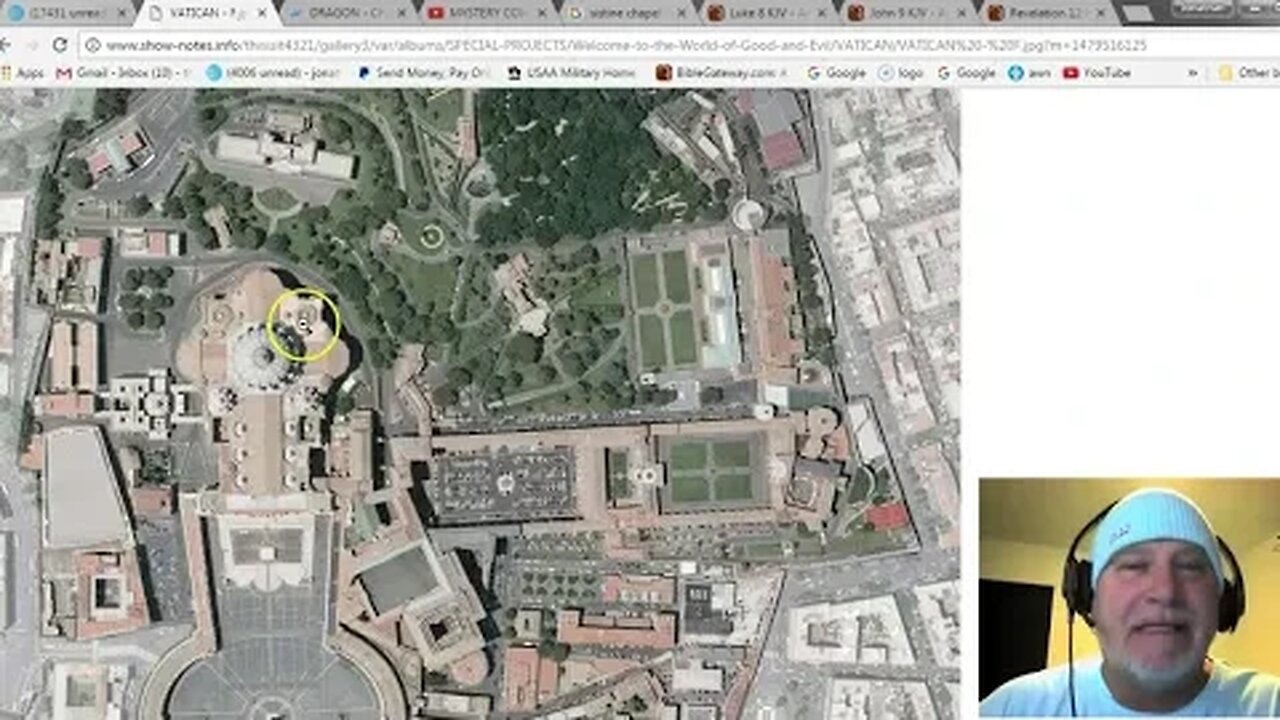Close the DRAGON tab
The height and width of the screenshot is (720, 1280).
pyautogui.click(x=402, y=13)
